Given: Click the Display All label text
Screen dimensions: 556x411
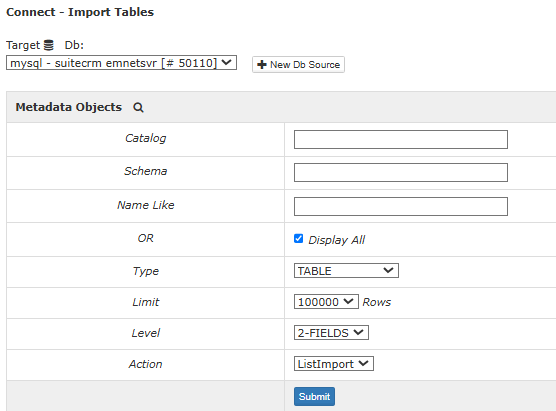Looking at the screenshot, I should click(x=337, y=240).
